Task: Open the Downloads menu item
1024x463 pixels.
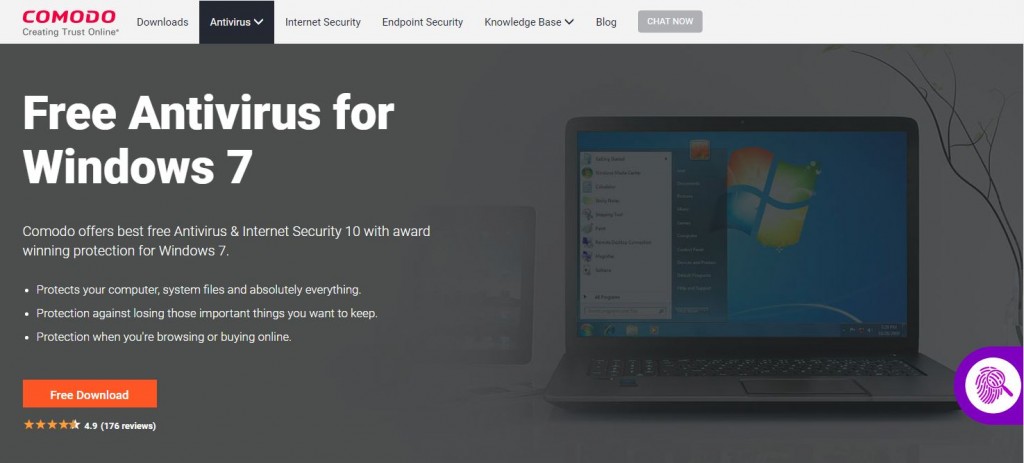Action: [163, 22]
